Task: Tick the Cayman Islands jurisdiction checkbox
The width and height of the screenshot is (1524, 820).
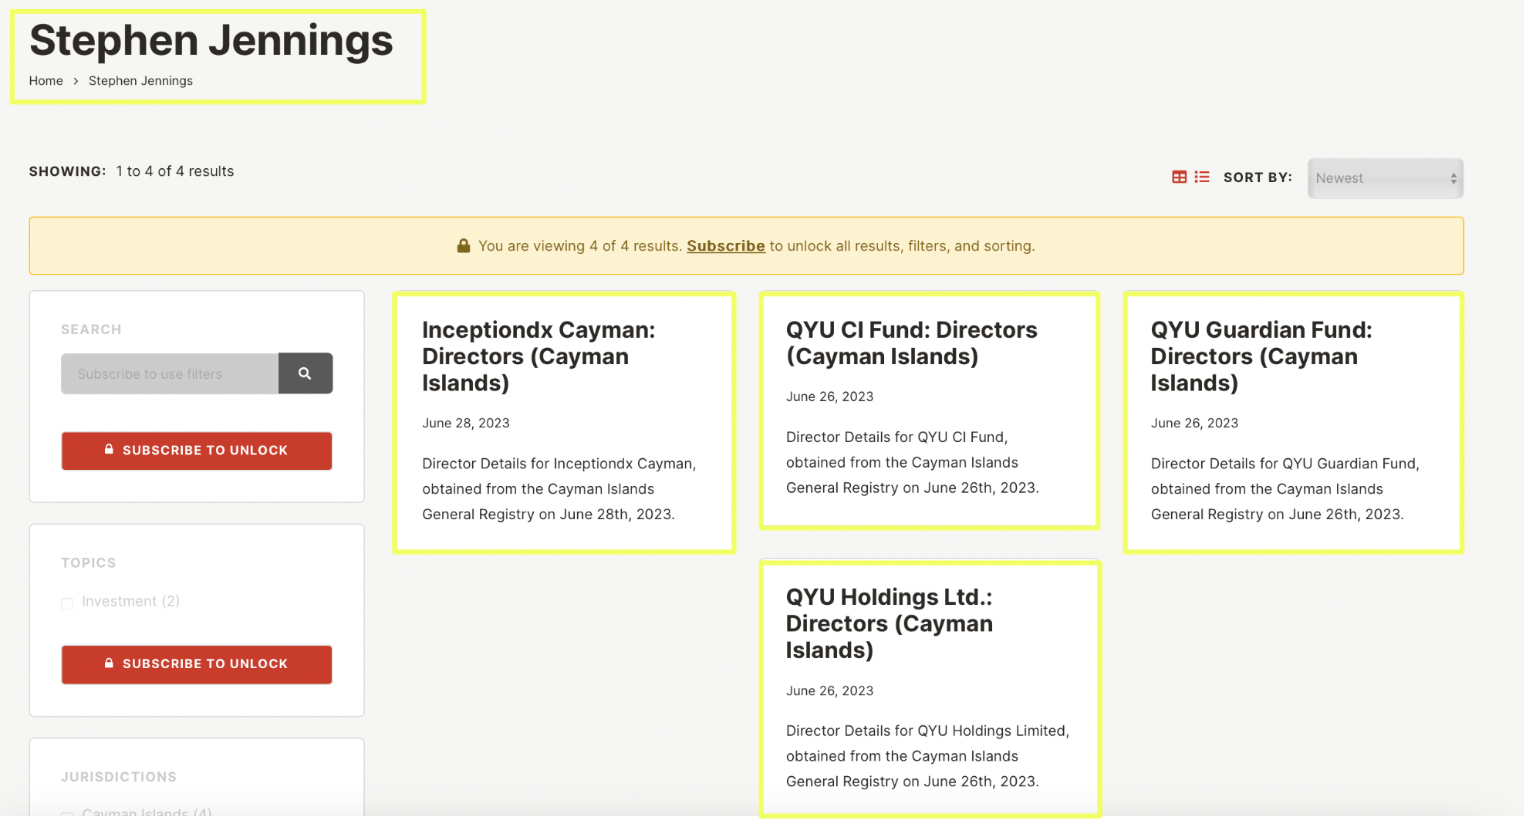Action: tap(67, 814)
